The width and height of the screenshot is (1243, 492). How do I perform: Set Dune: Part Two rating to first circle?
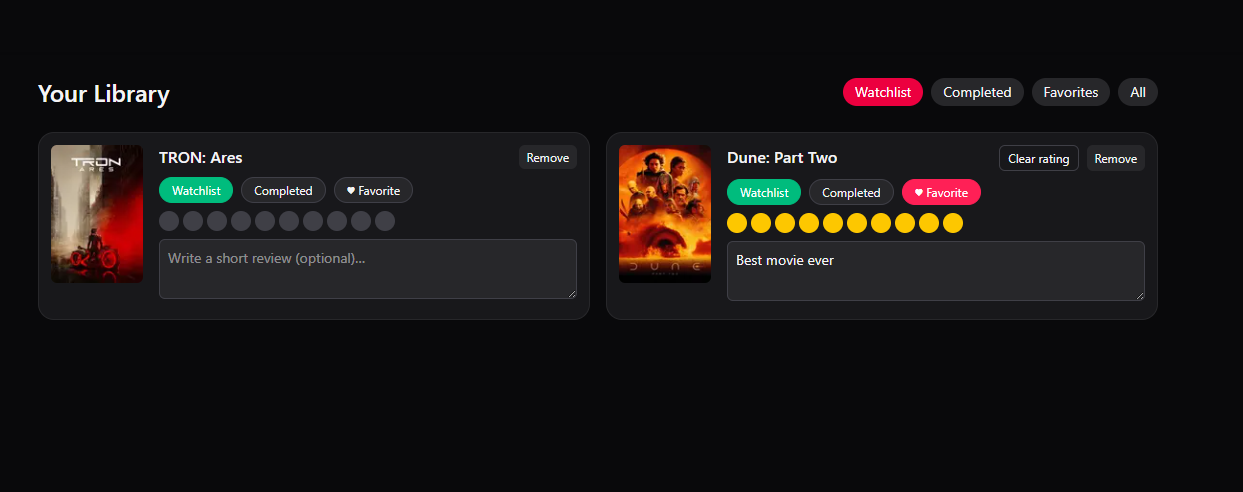pyautogui.click(x=737, y=223)
